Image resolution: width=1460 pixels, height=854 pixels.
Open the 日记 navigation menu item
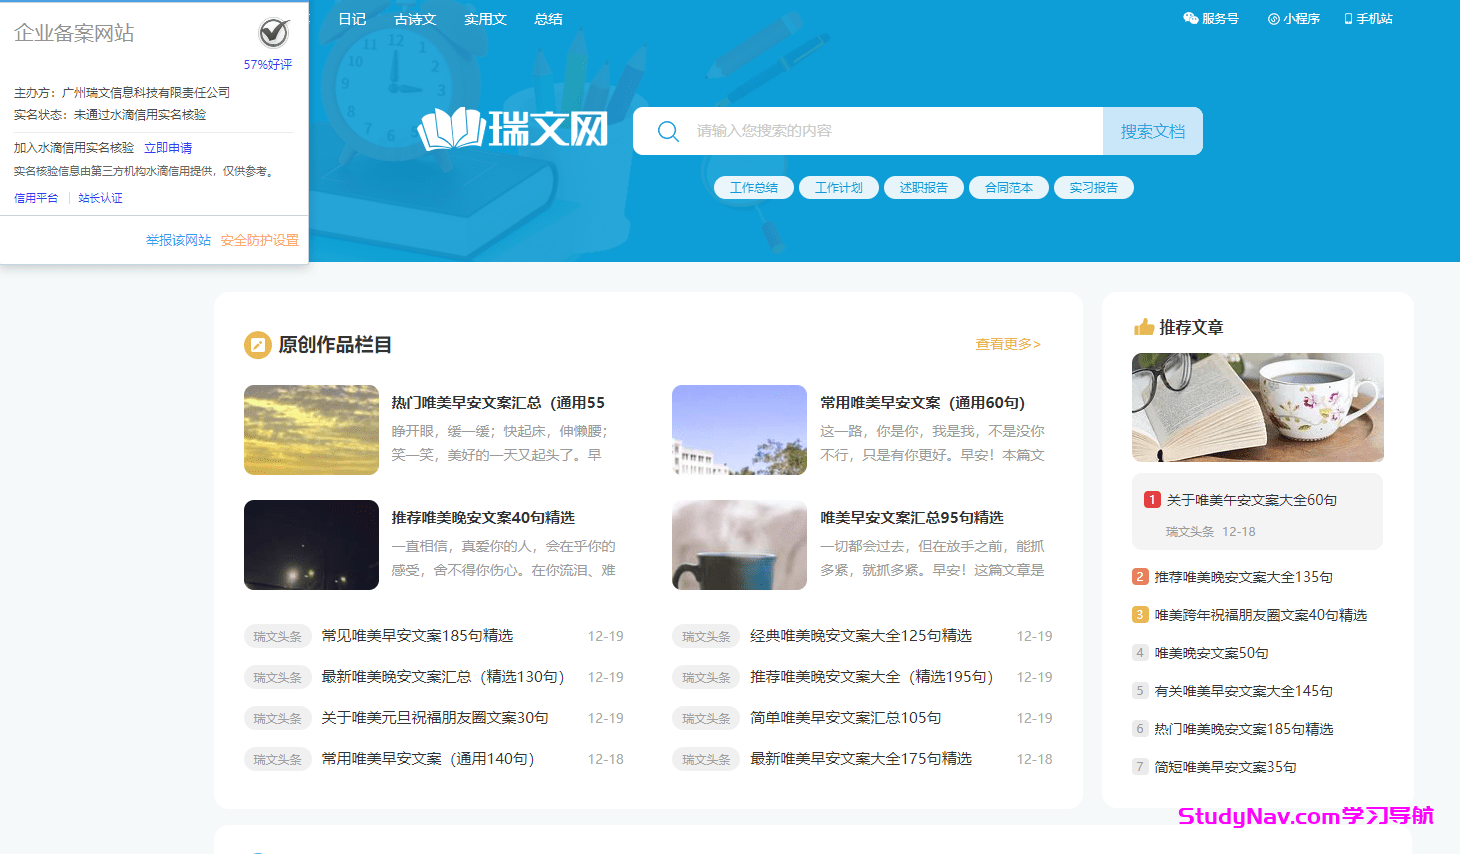[x=352, y=18]
